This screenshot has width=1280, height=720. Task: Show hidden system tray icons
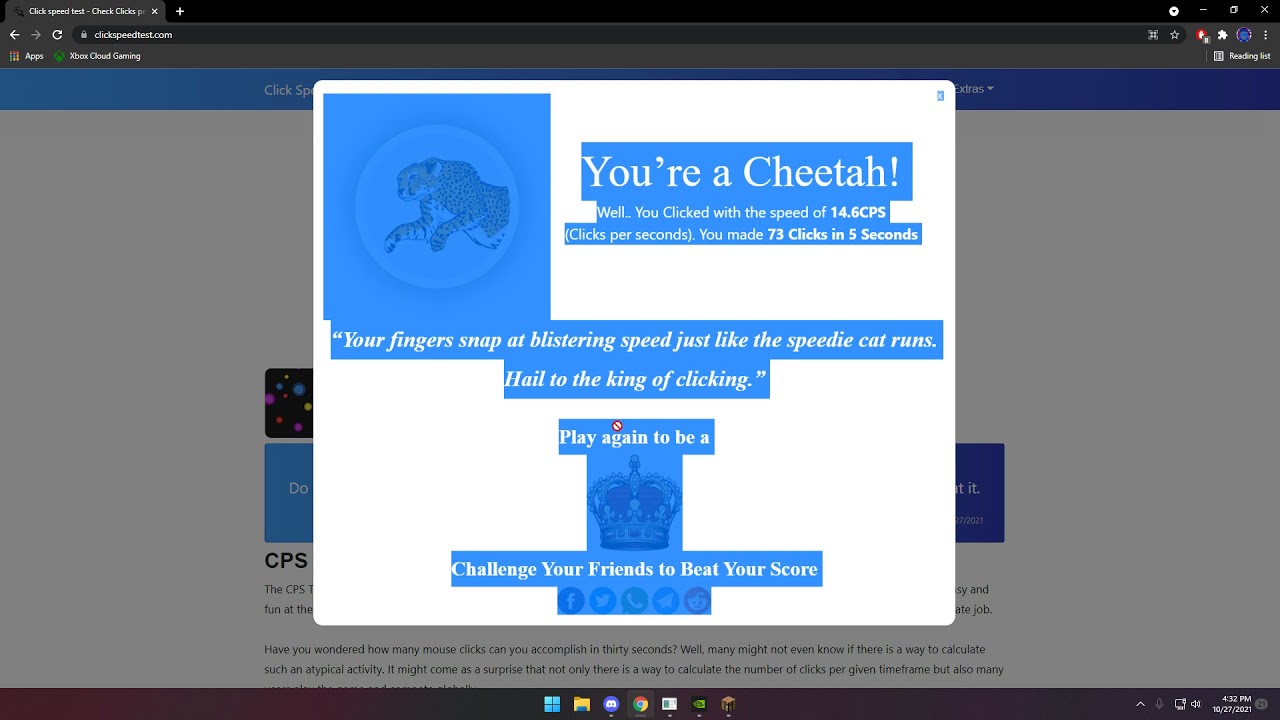[x=1140, y=704]
